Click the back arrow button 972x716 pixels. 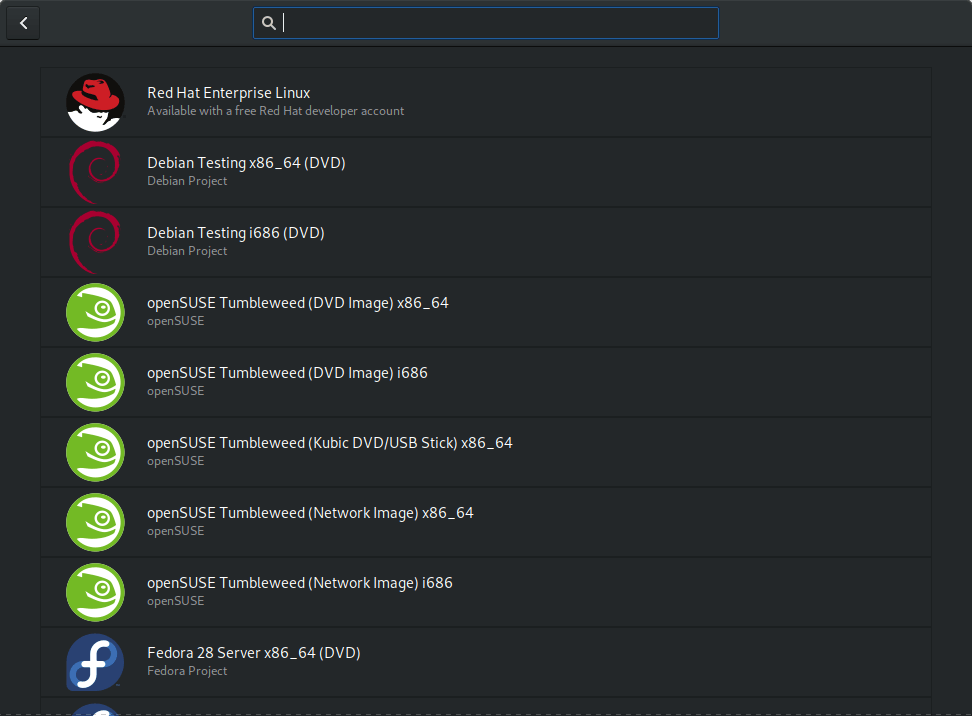[x=23, y=23]
